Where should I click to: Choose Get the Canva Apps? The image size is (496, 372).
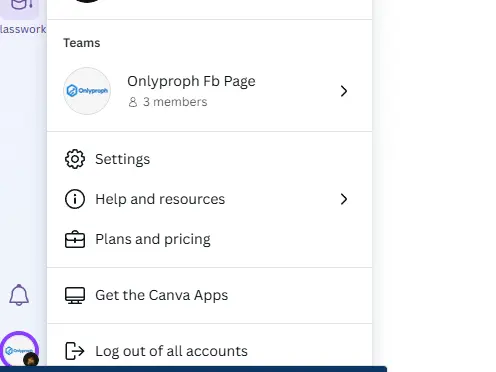[209, 295]
